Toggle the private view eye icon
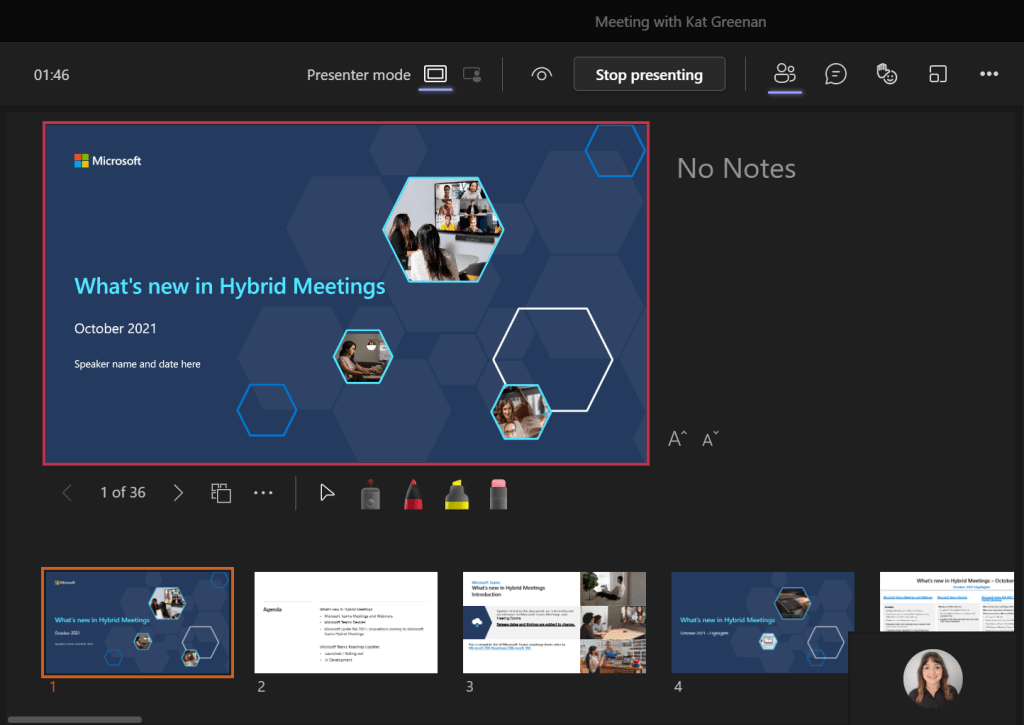The image size is (1024, 725). [x=541, y=73]
